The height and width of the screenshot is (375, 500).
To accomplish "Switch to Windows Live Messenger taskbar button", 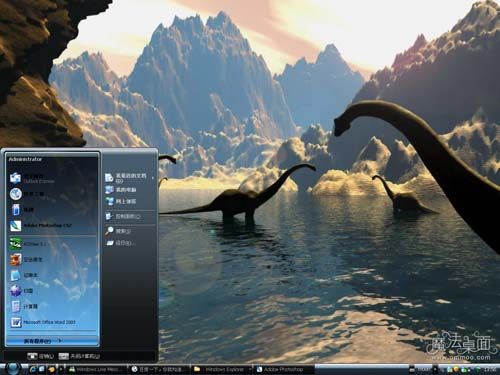I will pos(97,369).
